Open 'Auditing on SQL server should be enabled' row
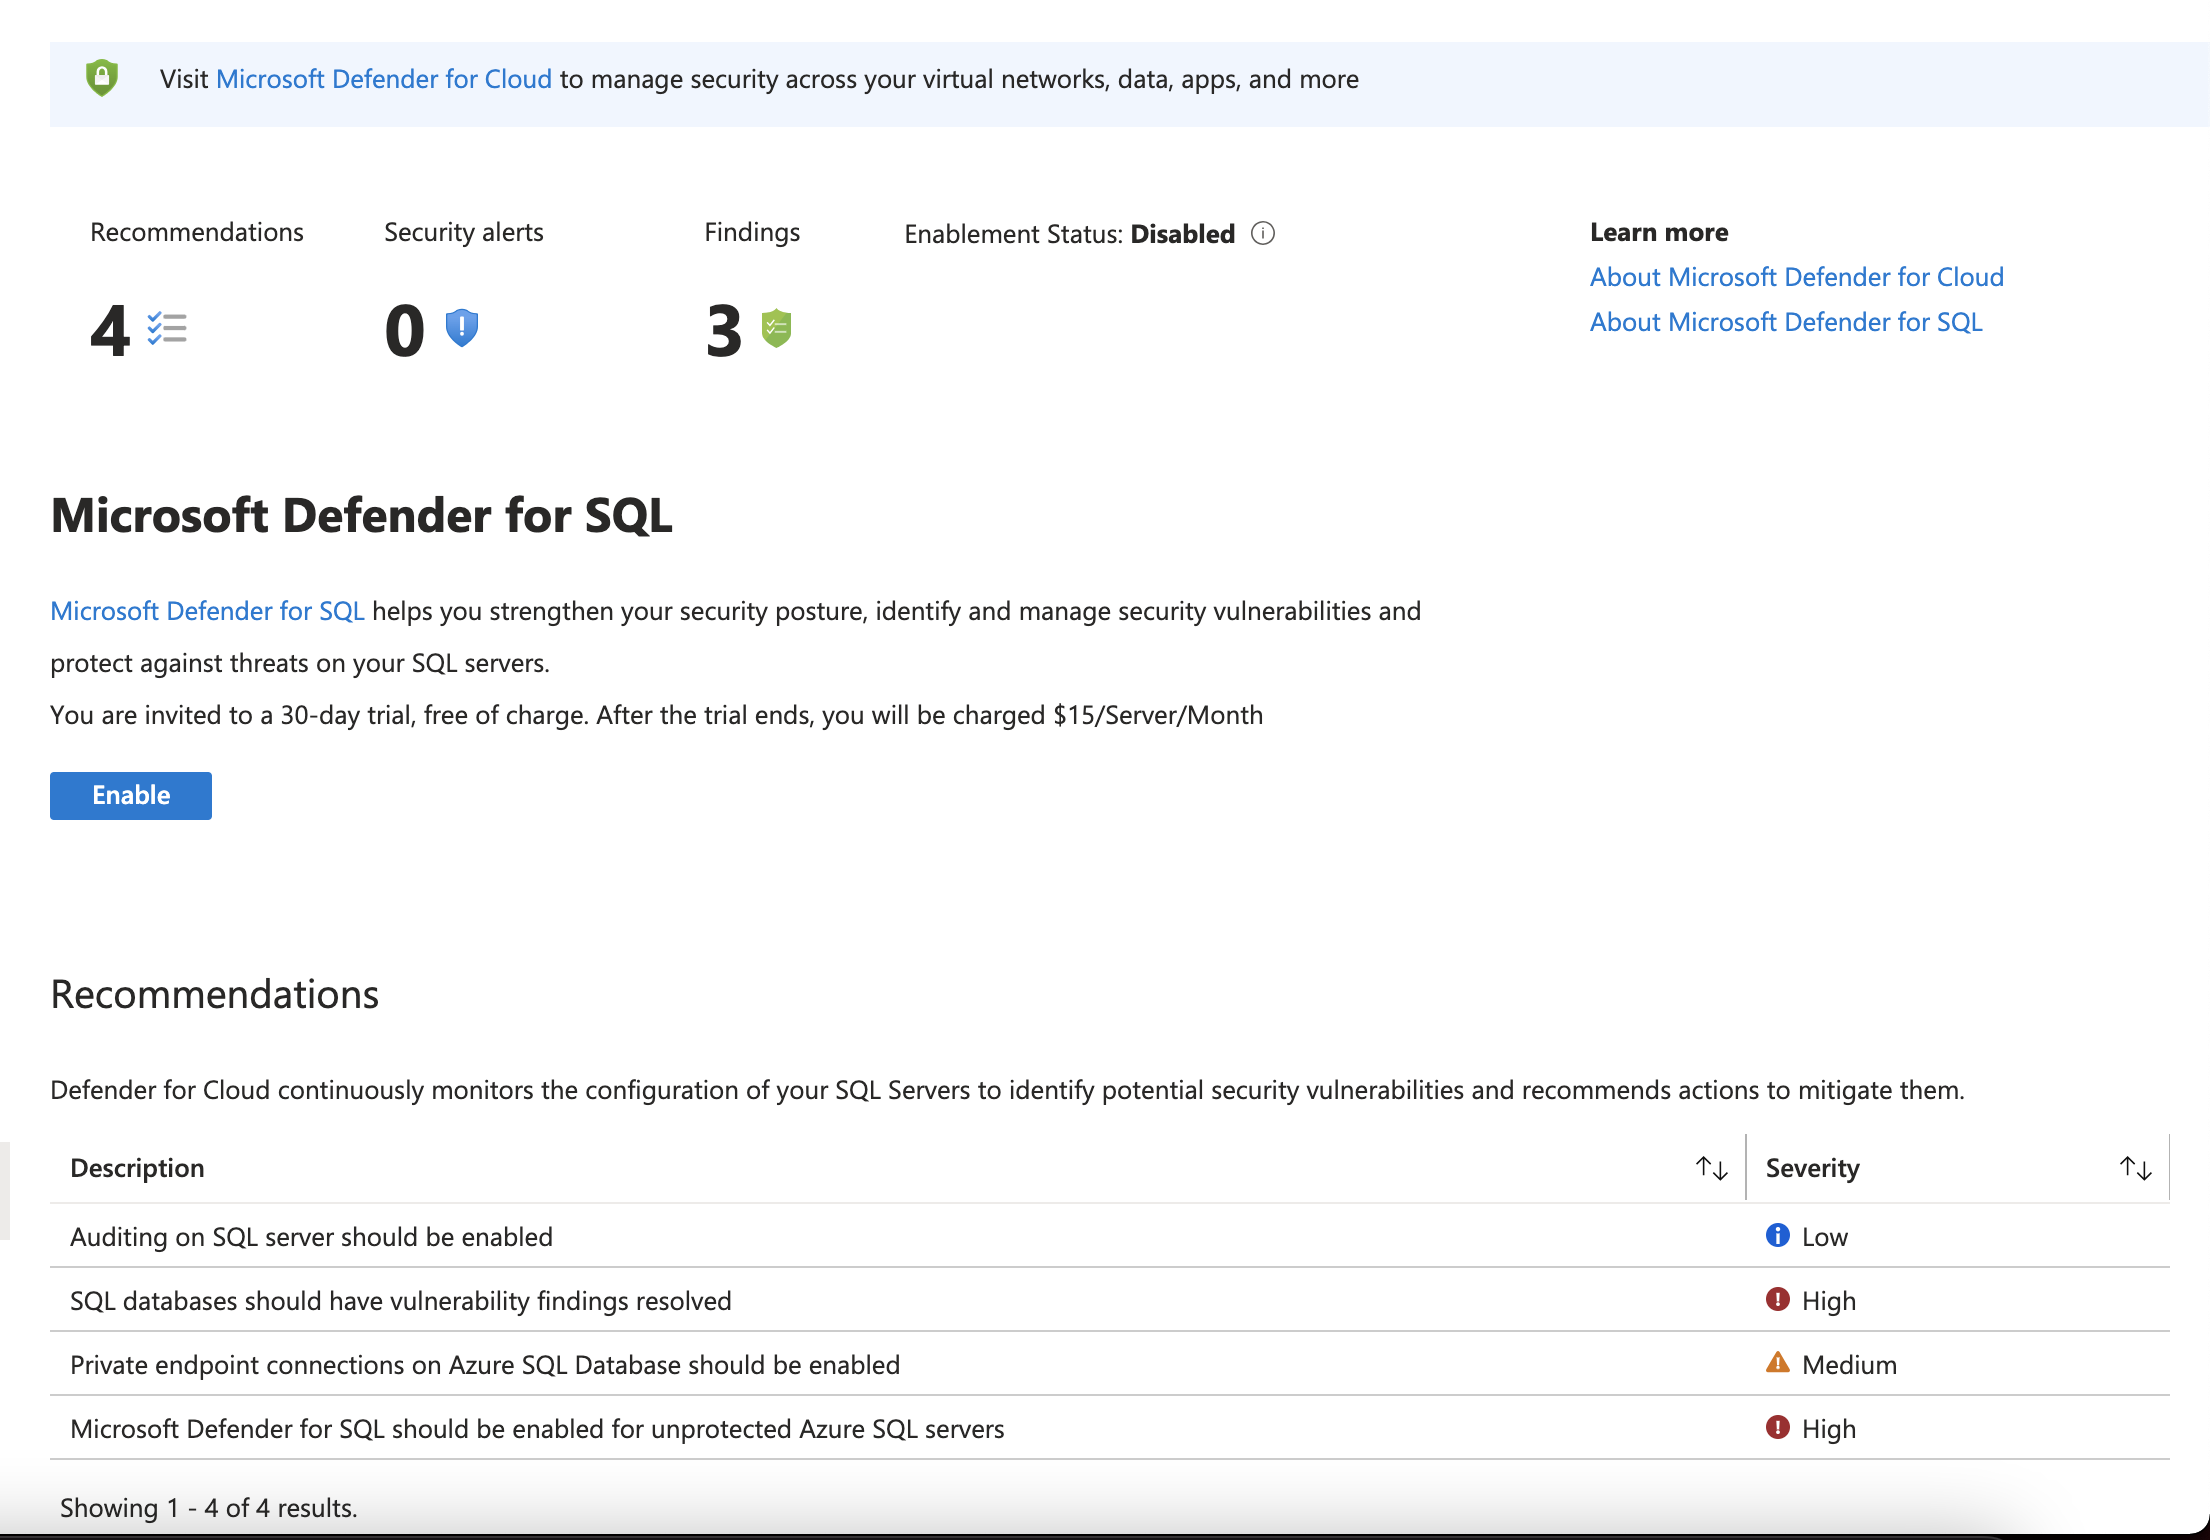This screenshot has height=1540, width=2210. (1110, 1236)
